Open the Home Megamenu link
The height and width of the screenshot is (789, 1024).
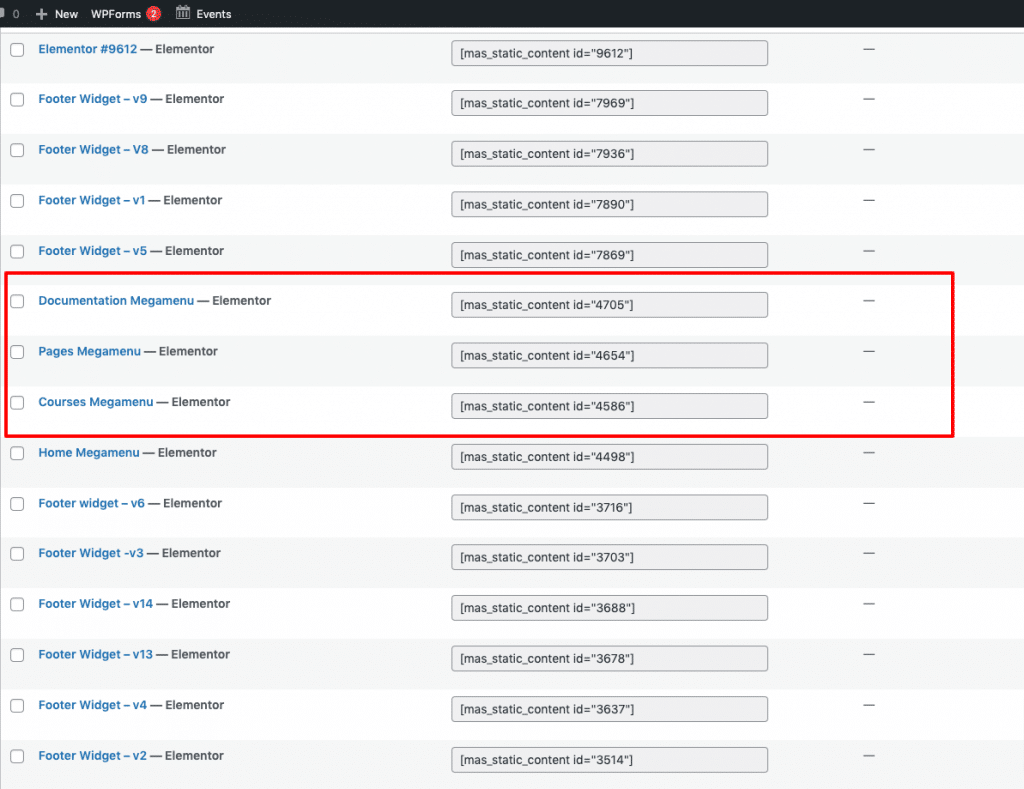[89, 453]
